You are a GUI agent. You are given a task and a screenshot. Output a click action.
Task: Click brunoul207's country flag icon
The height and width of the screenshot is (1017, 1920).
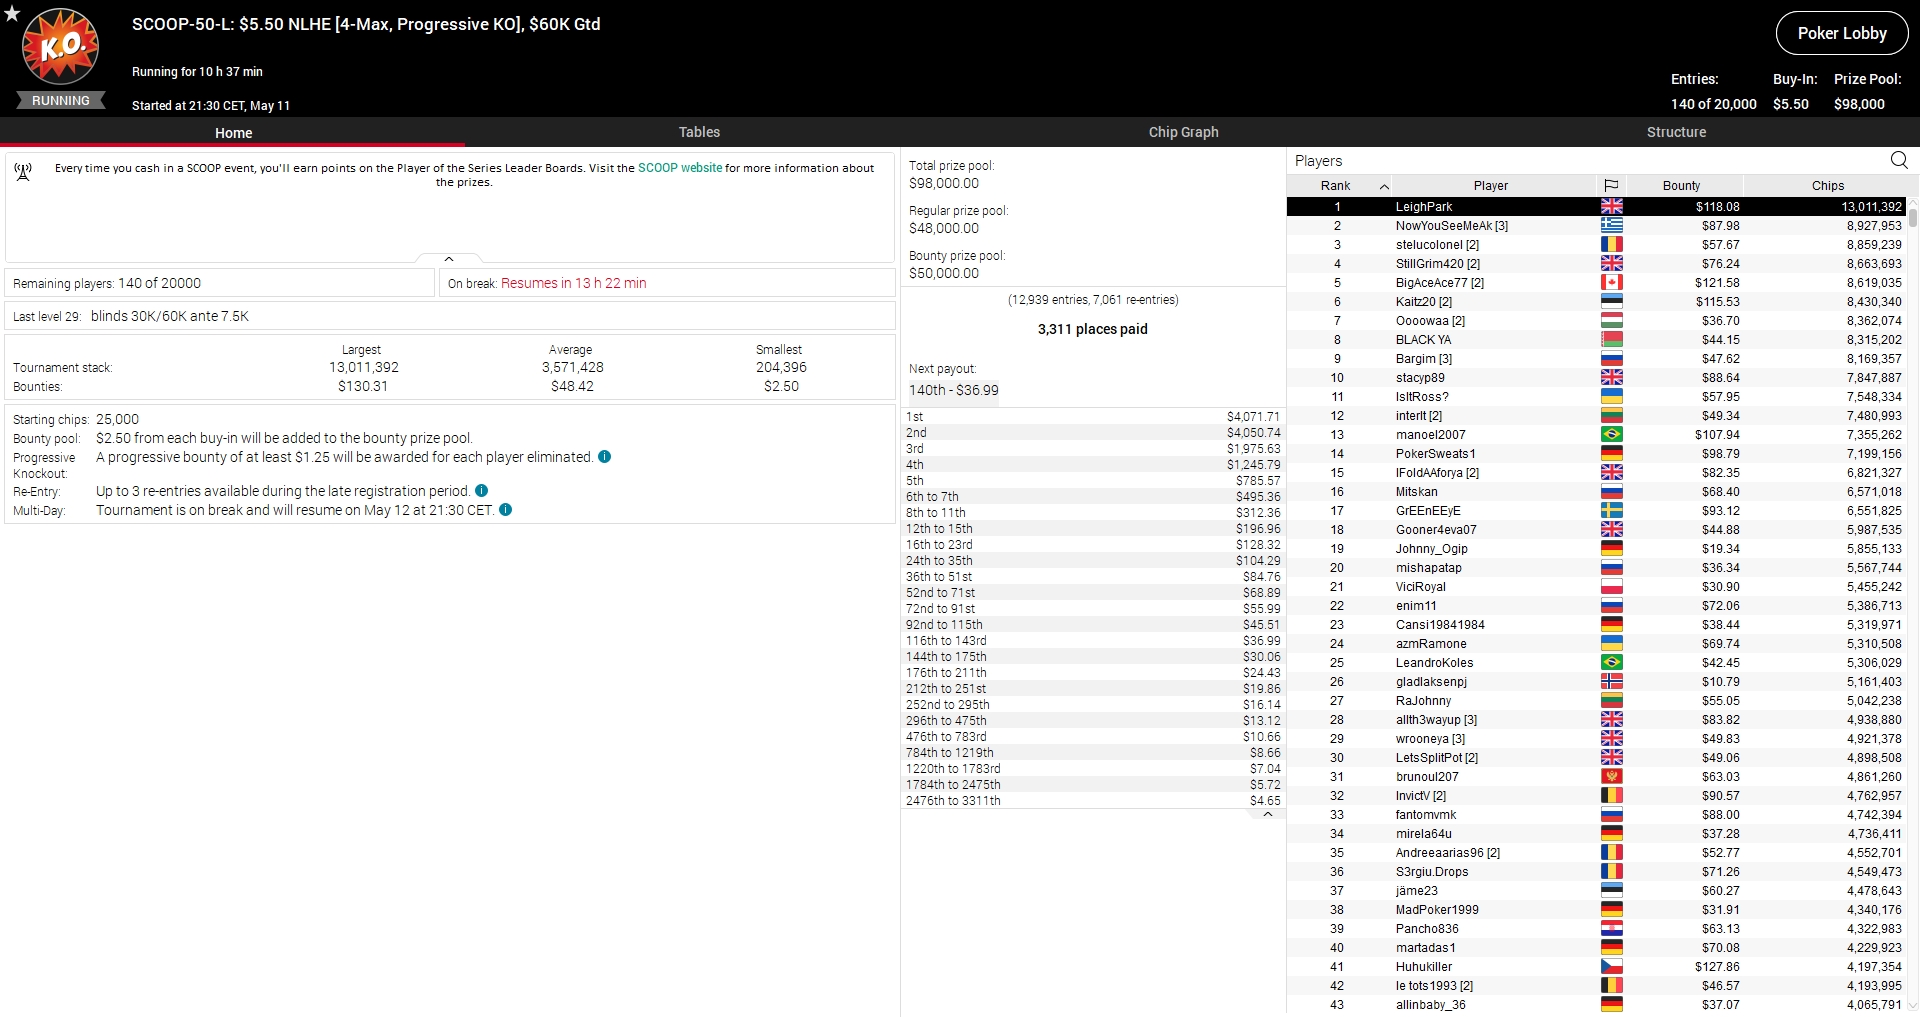pos(1611,777)
